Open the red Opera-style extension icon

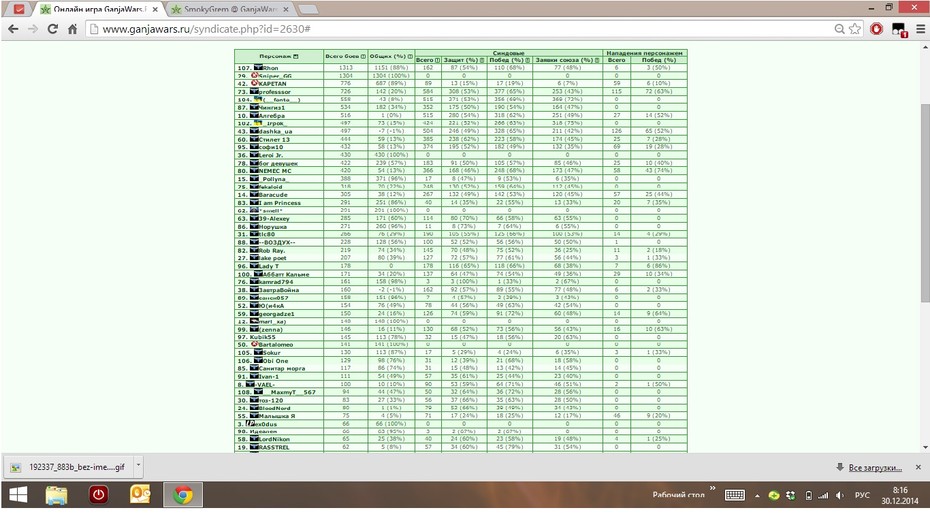pyautogui.click(x=877, y=28)
